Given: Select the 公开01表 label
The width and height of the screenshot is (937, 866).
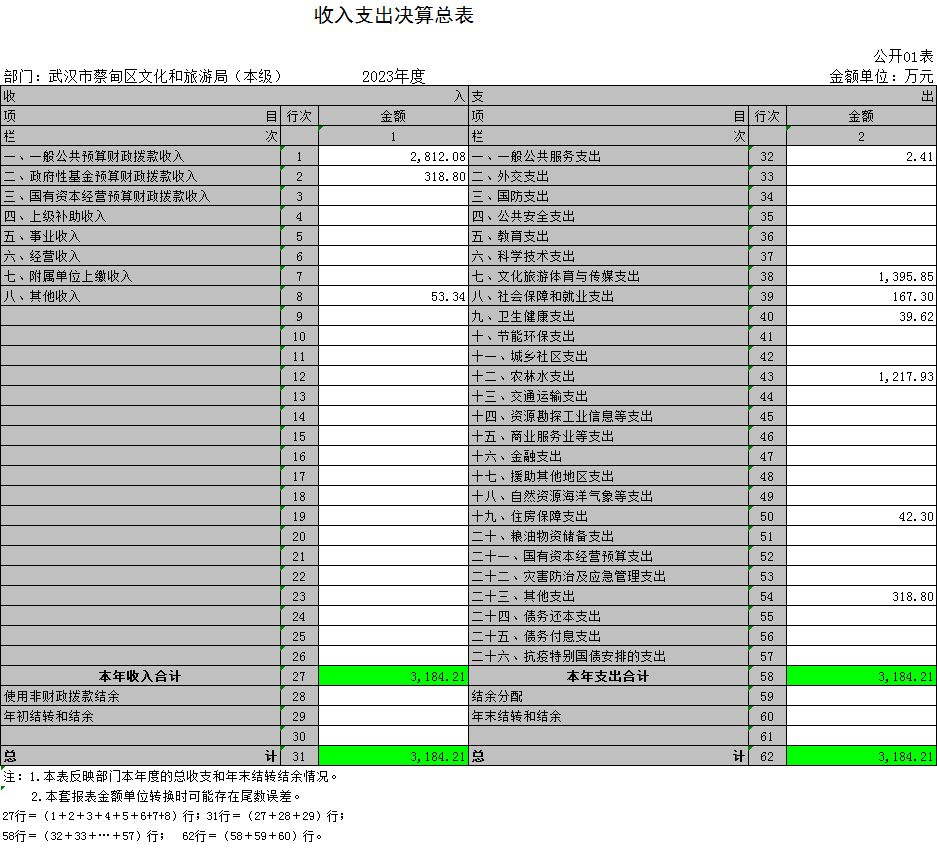Looking at the screenshot, I should [x=903, y=57].
